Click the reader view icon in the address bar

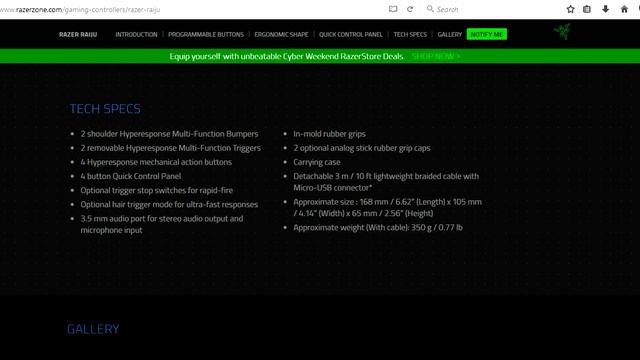tap(393, 9)
